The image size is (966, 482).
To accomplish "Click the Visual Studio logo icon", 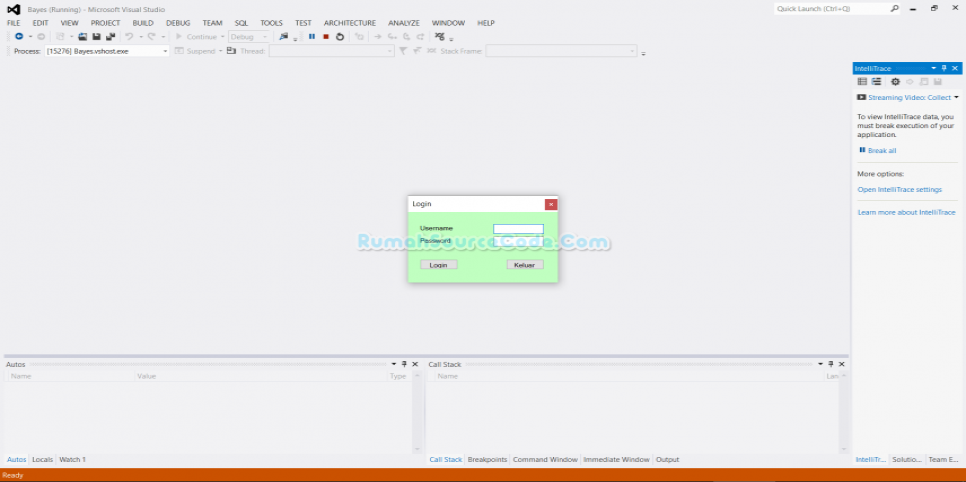I will tap(13, 9).
